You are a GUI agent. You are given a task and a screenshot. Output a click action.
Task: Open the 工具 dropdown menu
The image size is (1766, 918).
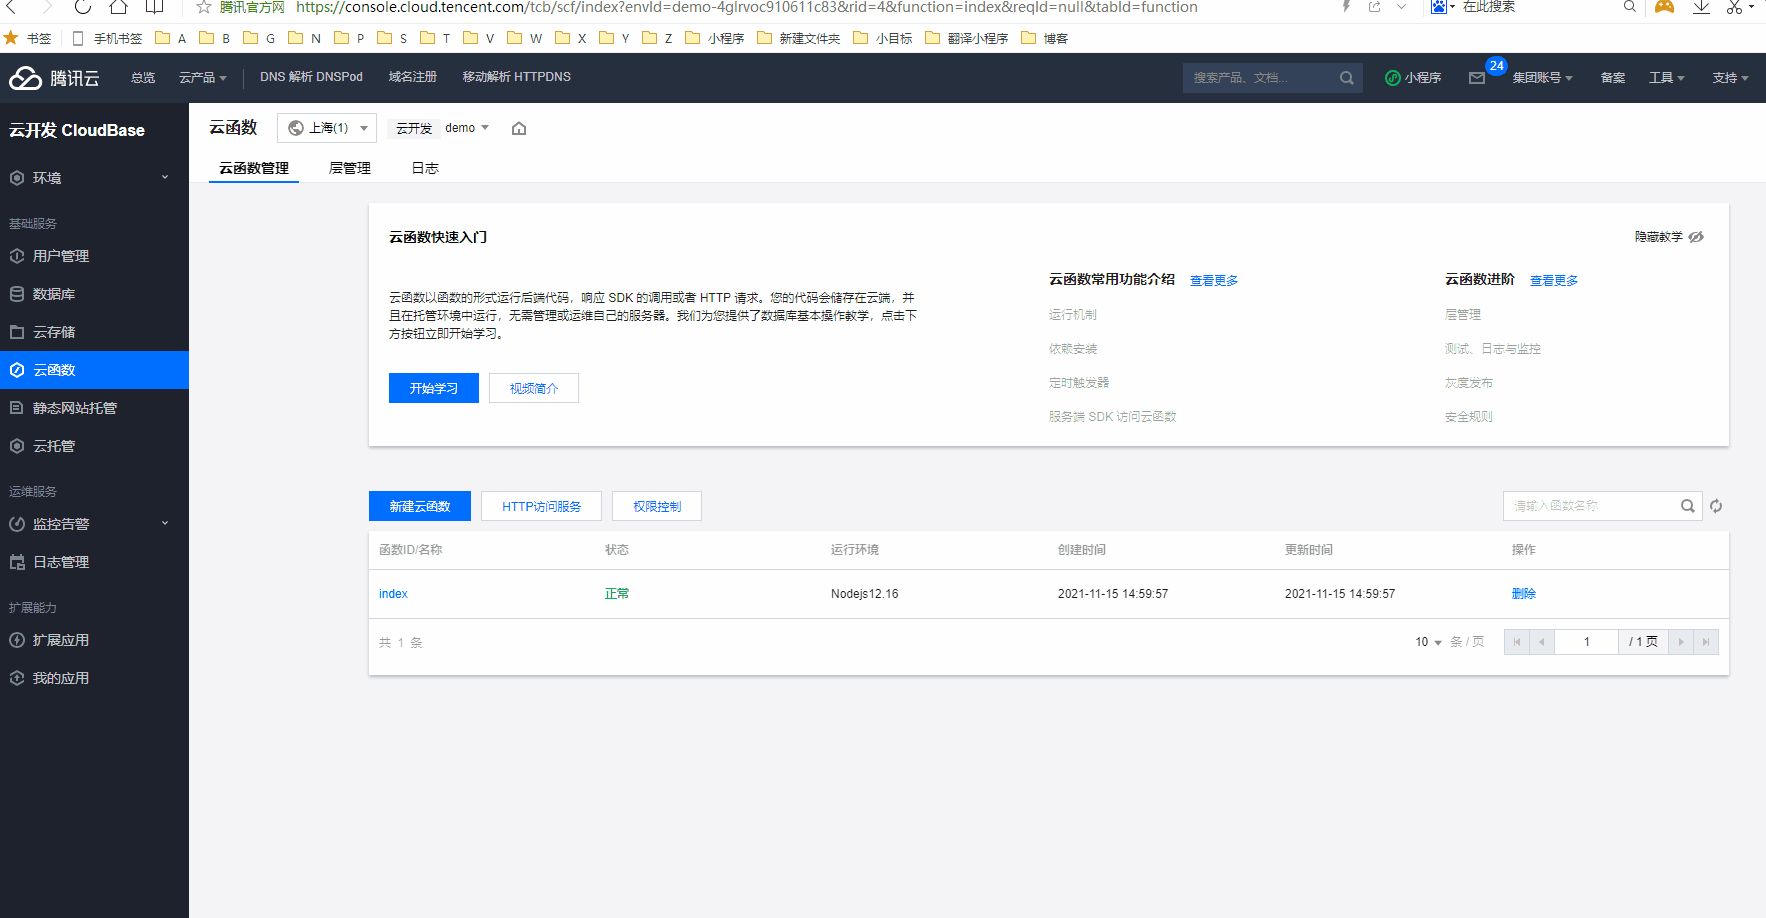pyautogui.click(x=1667, y=78)
